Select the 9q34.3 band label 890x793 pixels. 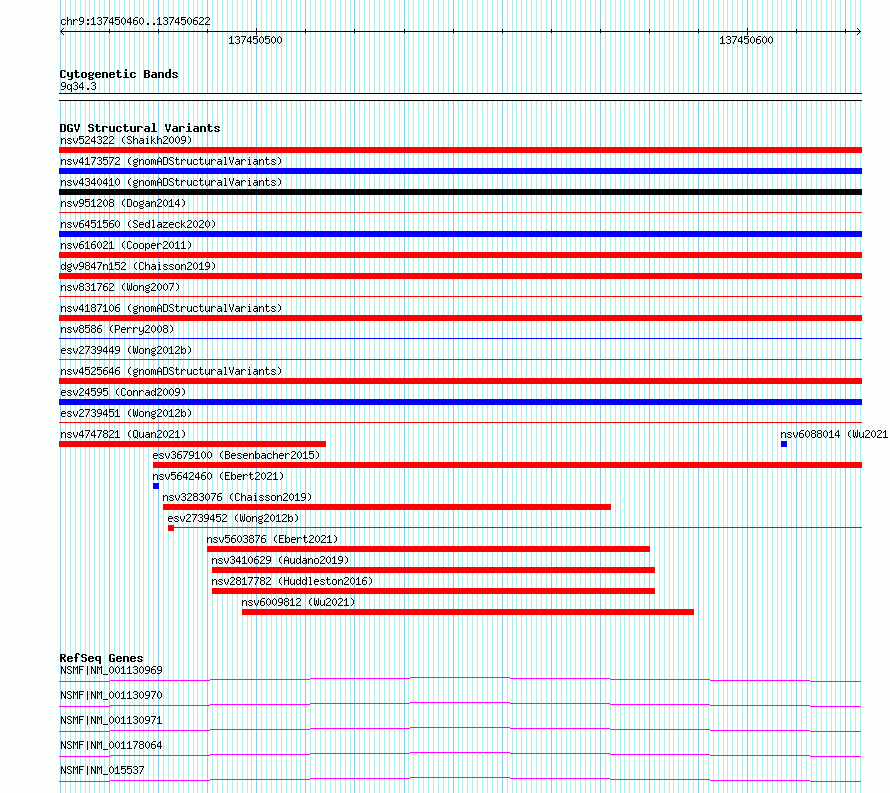point(78,86)
